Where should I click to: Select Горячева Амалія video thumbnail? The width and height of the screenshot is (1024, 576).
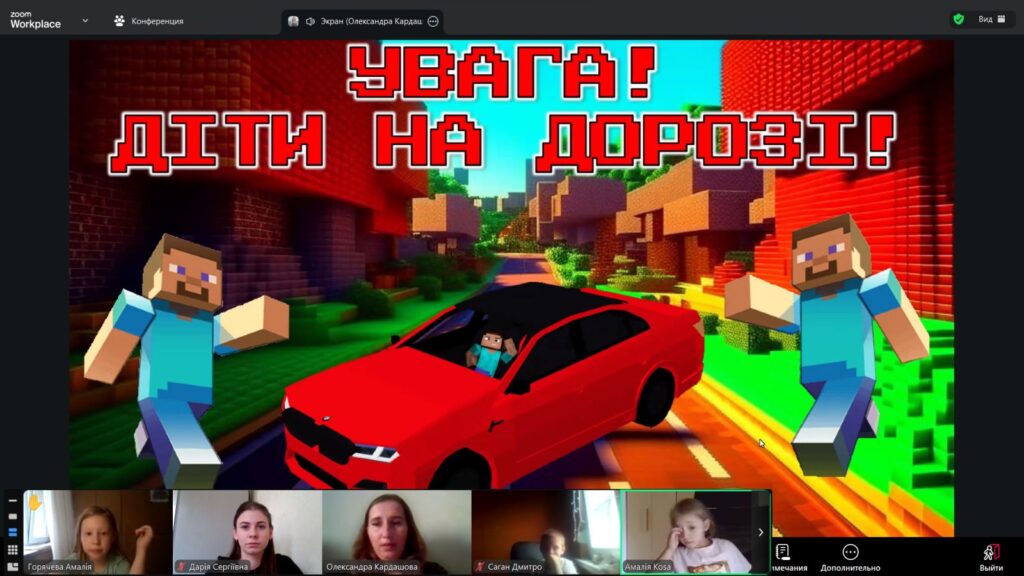pos(98,532)
